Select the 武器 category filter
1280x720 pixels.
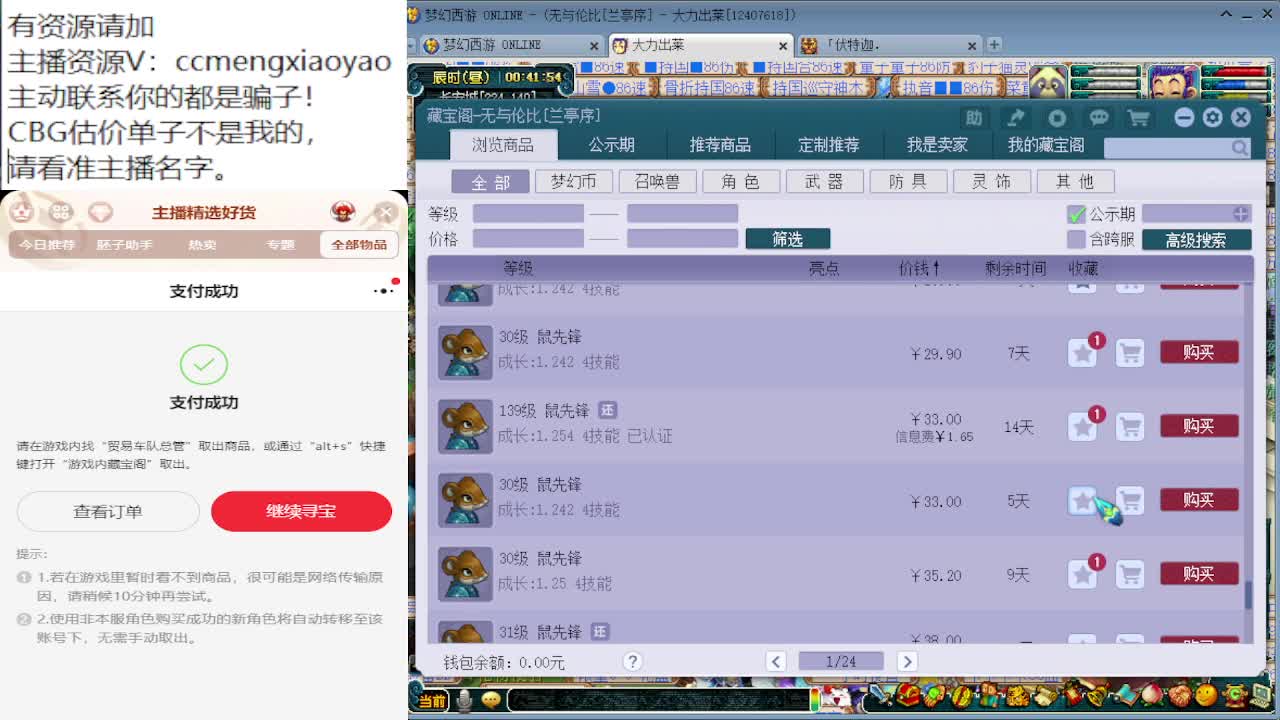point(824,181)
